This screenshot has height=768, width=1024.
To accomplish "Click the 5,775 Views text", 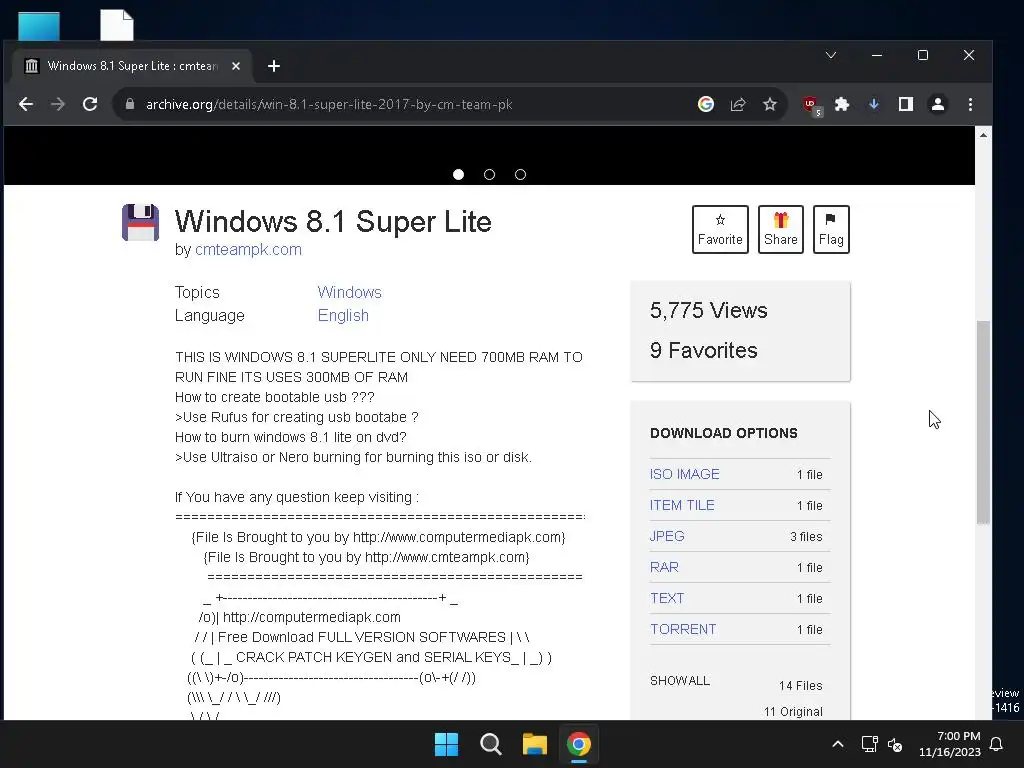I will point(709,310).
